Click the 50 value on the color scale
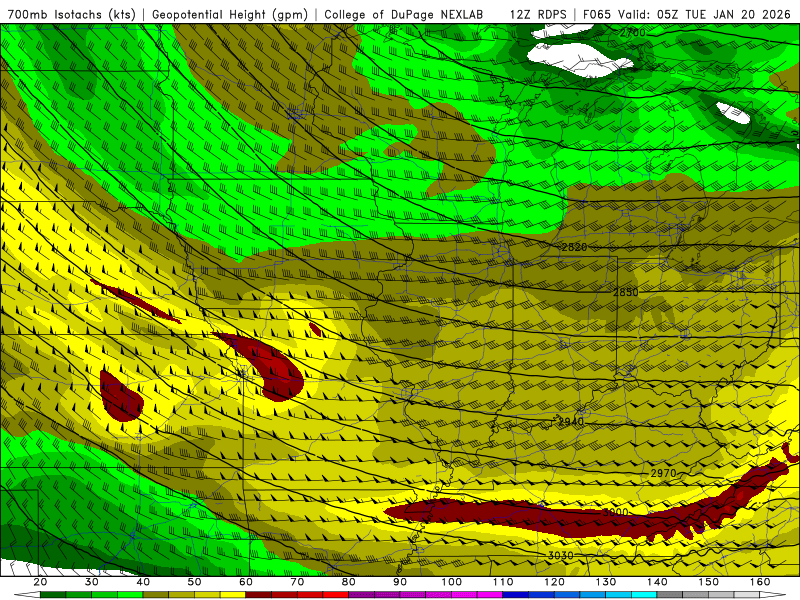 click(x=194, y=582)
